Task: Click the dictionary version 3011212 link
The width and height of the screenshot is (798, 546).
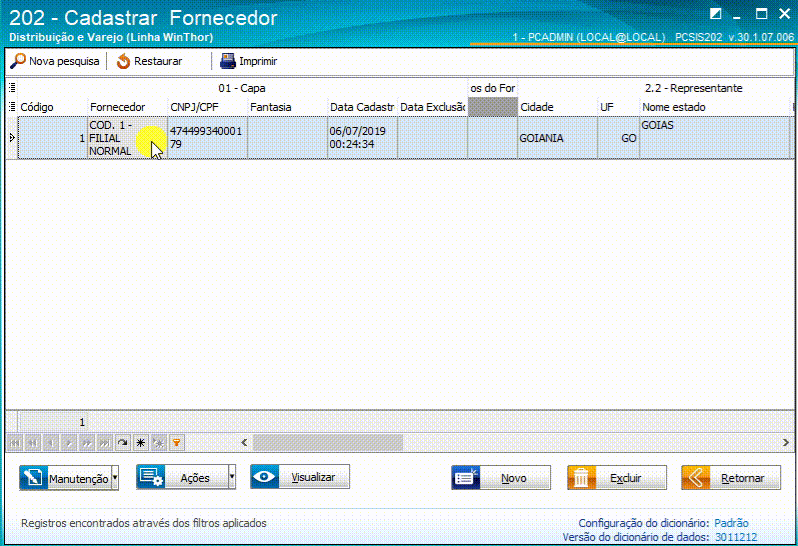Action: point(736,537)
